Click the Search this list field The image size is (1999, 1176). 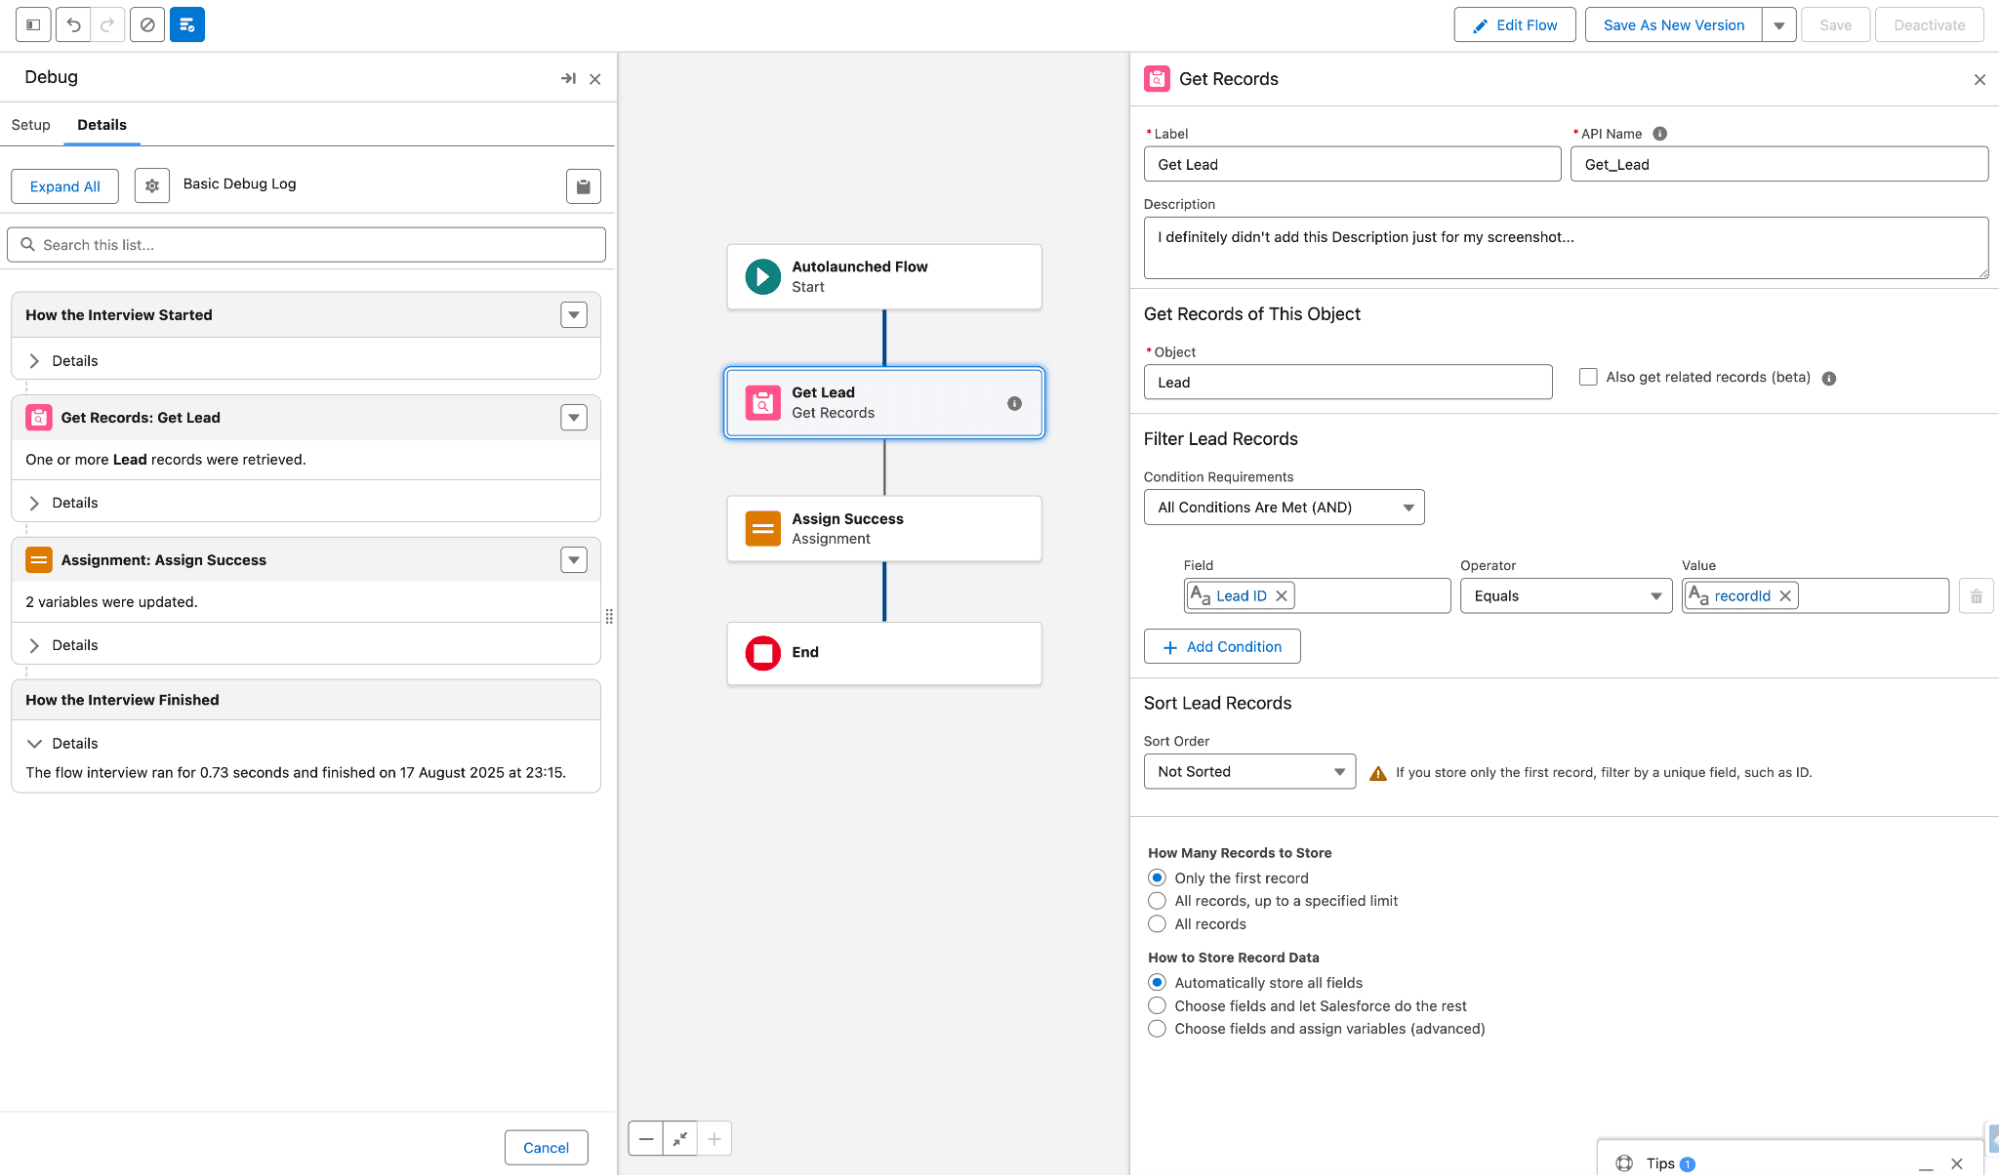click(306, 245)
